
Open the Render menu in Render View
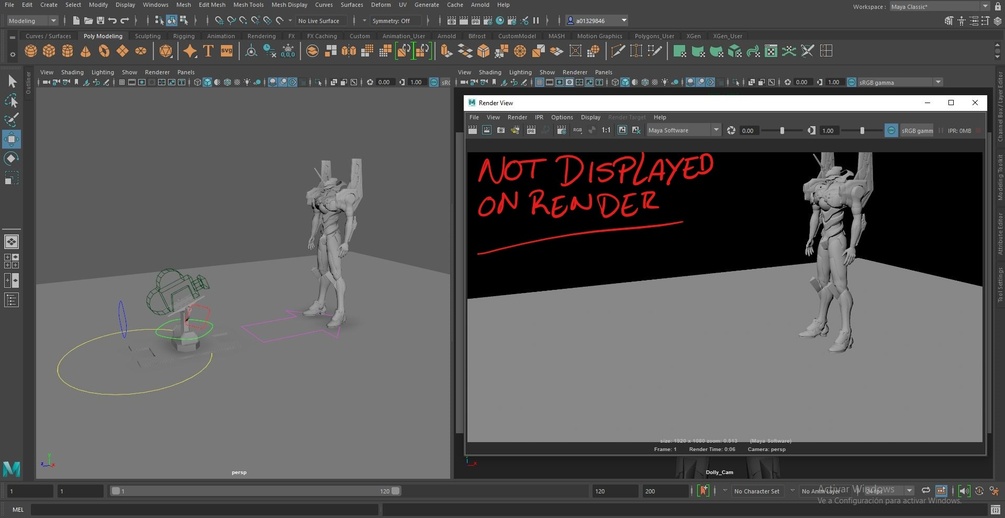pos(517,117)
